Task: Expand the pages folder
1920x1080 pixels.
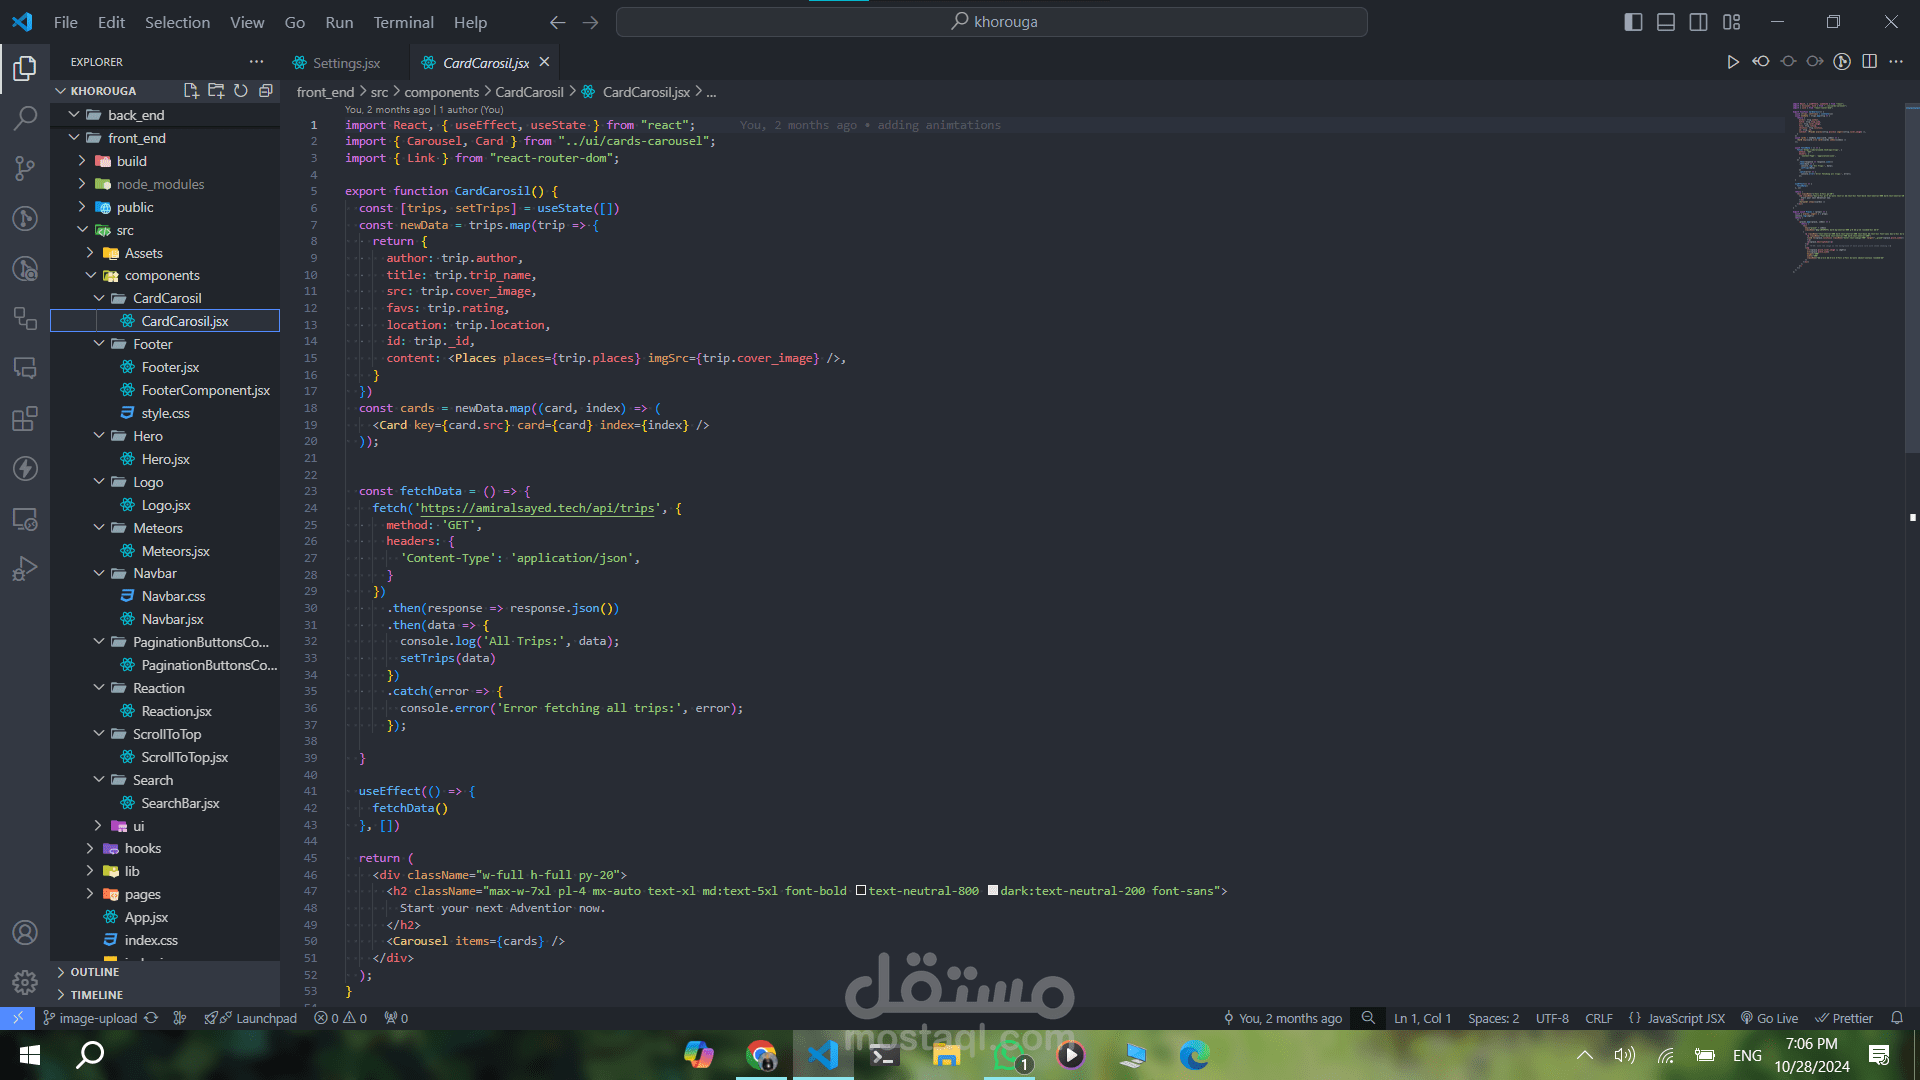Action: 142,894
